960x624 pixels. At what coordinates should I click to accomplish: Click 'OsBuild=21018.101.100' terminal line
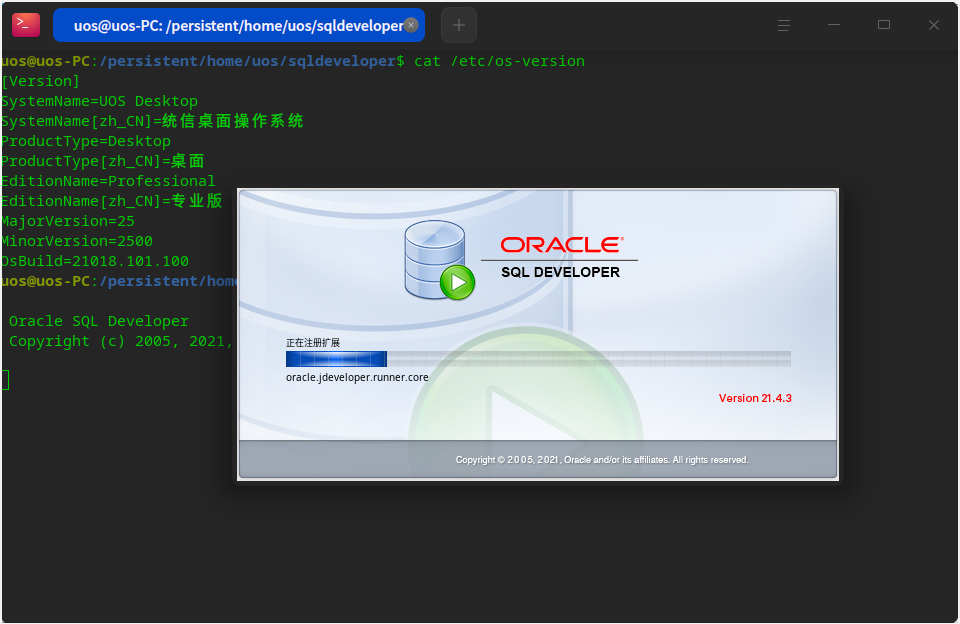tap(95, 261)
